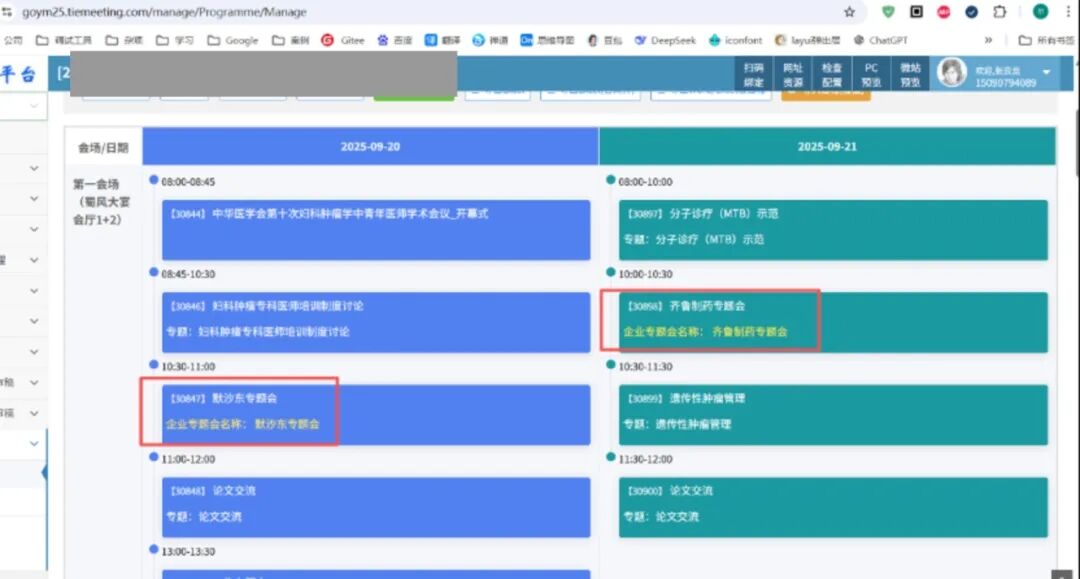The height and width of the screenshot is (579, 1080).
Task: Click the 扫码绑定 header menu item
Action: pyautogui.click(x=753, y=75)
